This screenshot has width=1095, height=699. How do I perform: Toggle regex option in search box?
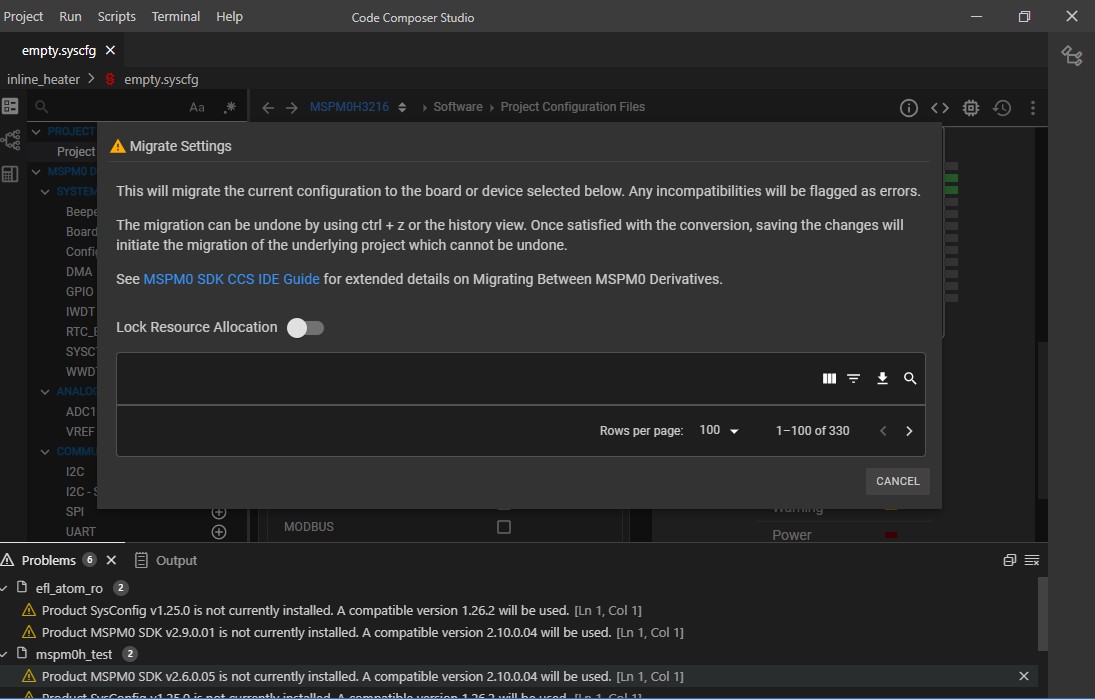pos(230,107)
